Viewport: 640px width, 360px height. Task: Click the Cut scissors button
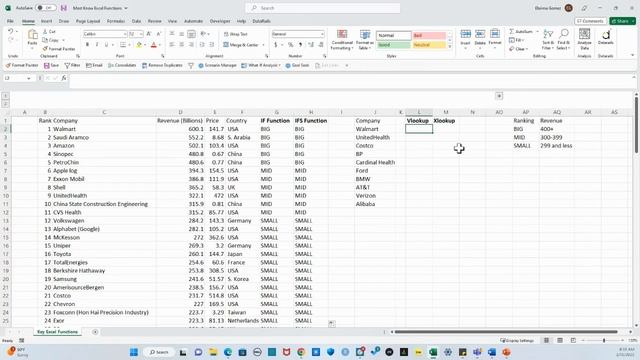[x=49, y=31]
